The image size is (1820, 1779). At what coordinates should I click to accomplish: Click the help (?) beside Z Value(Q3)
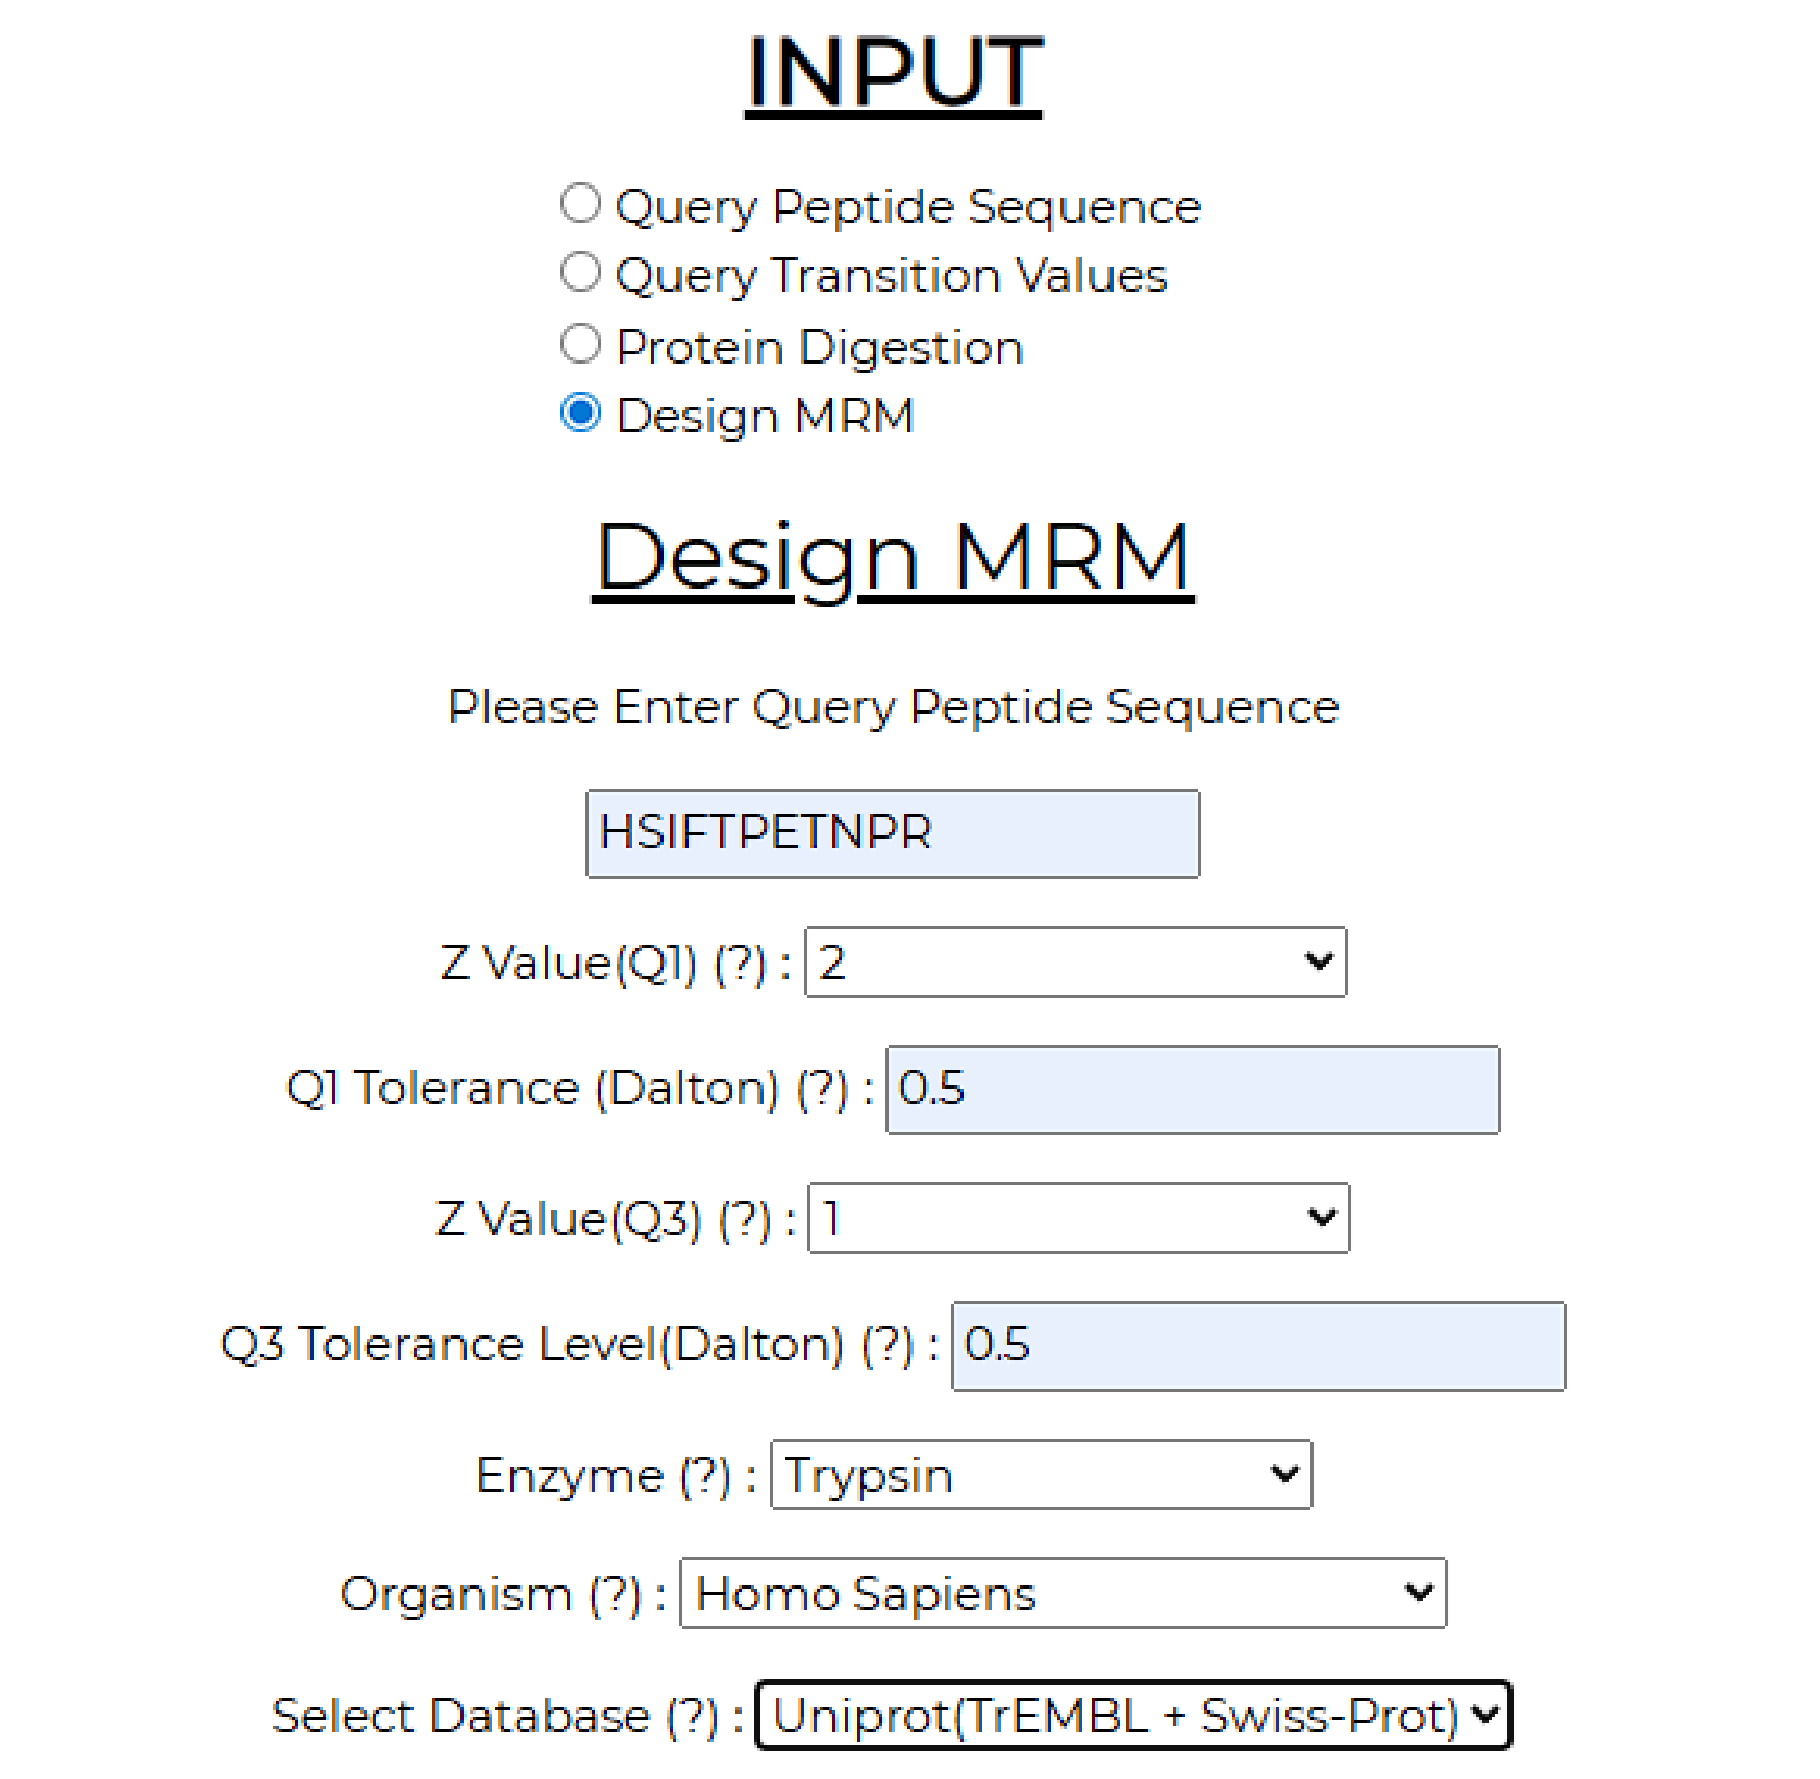tap(745, 1220)
